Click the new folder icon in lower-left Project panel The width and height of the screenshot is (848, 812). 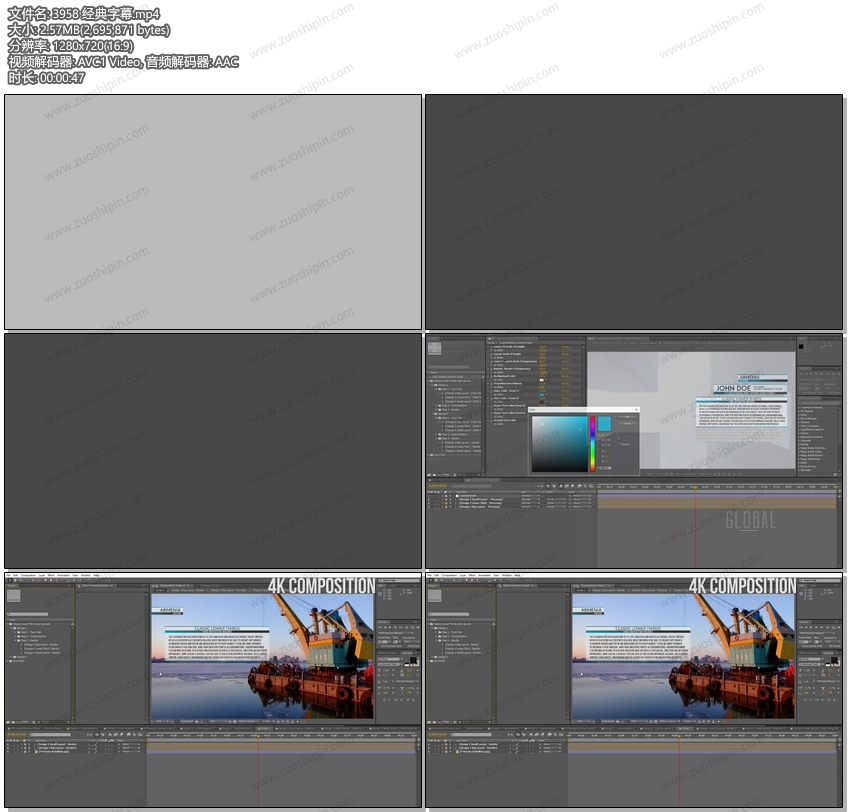[x=14, y=720]
